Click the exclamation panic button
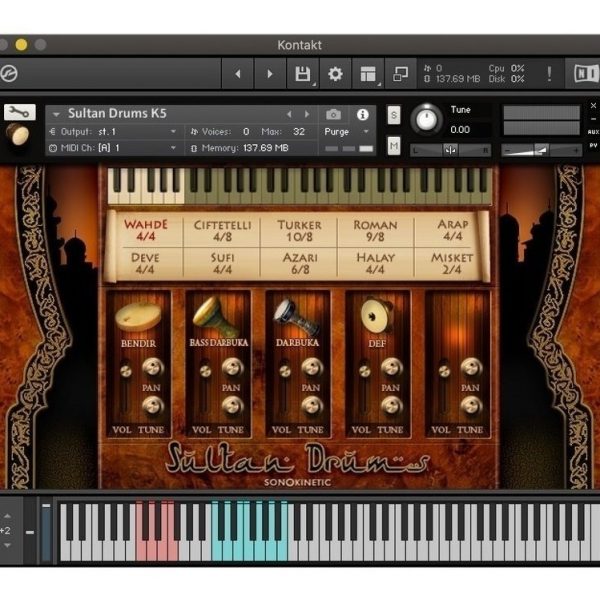The height and width of the screenshot is (600, 600). click(x=549, y=73)
